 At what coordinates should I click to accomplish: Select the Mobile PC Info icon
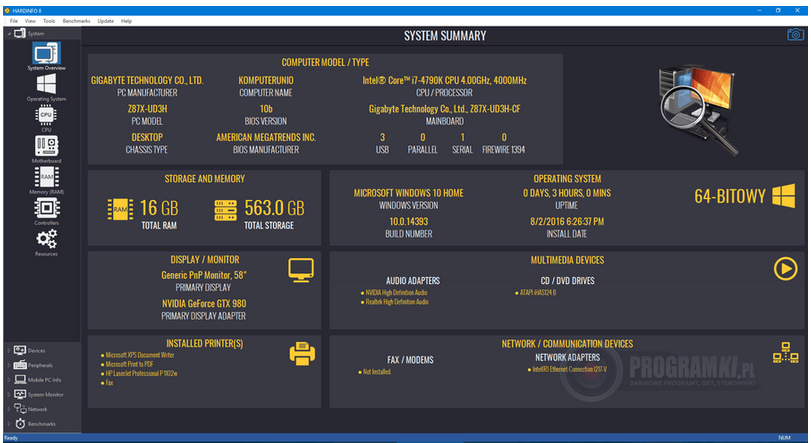(x=20, y=379)
